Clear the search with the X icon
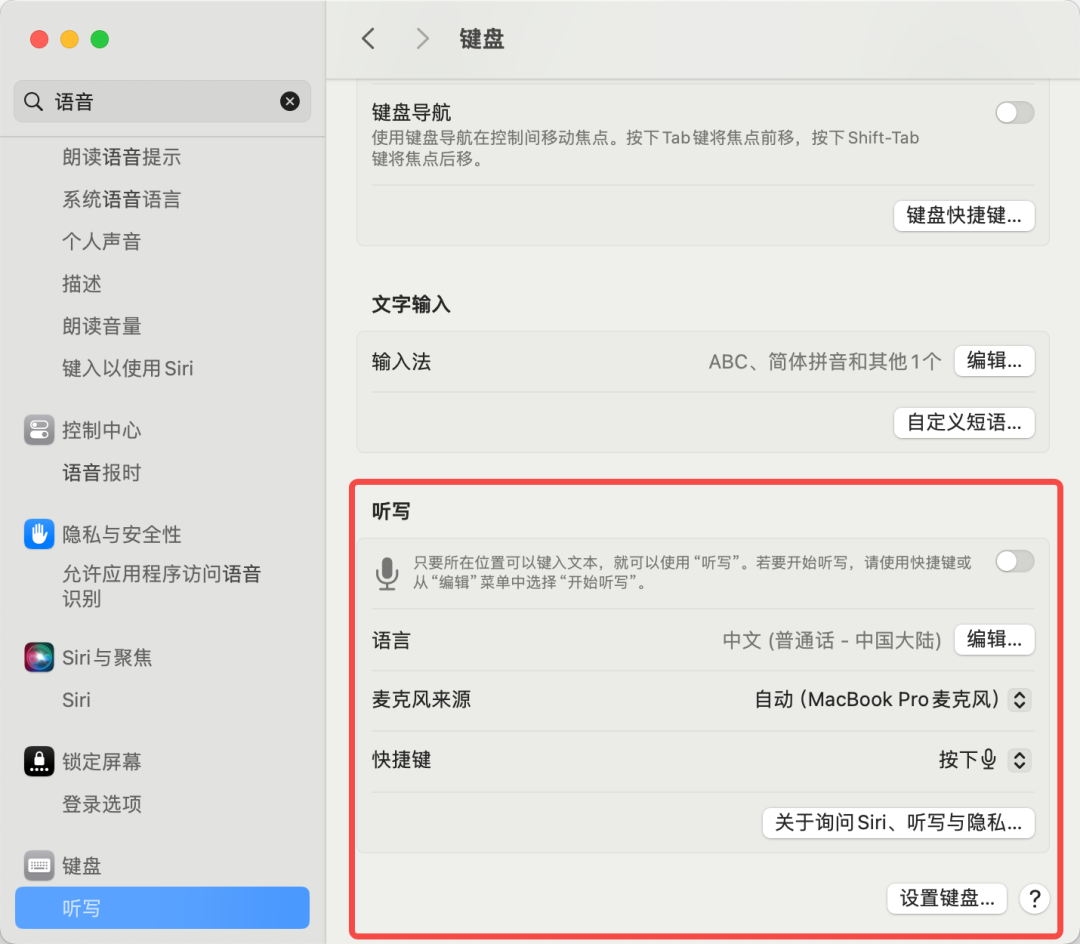Image resolution: width=1080 pixels, height=944 pixels. (290, 101)
